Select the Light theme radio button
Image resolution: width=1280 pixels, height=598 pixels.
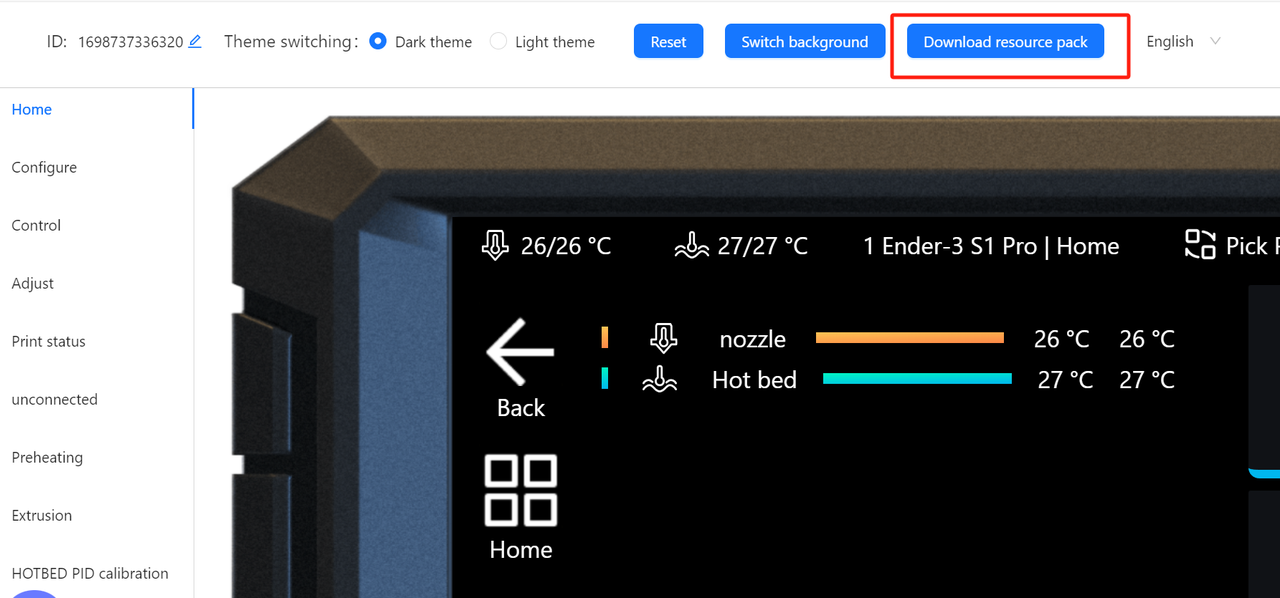coord(498,41)
